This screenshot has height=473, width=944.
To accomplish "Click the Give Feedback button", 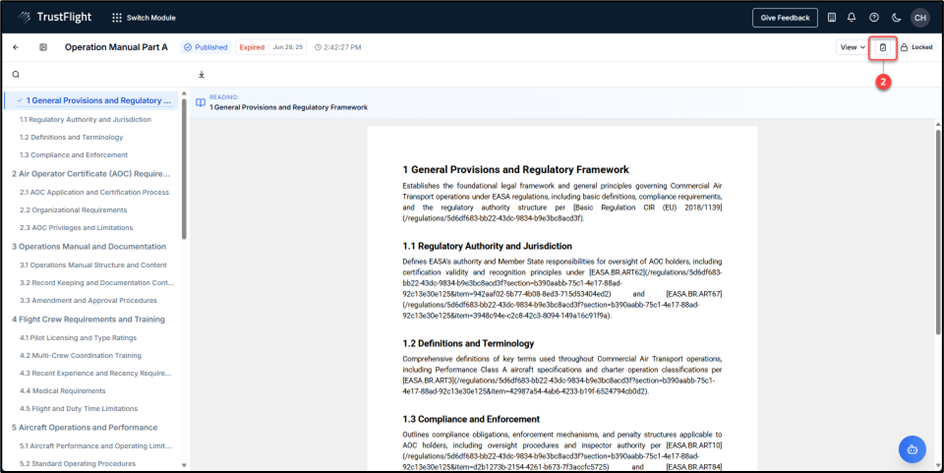I will coord(785,18).
